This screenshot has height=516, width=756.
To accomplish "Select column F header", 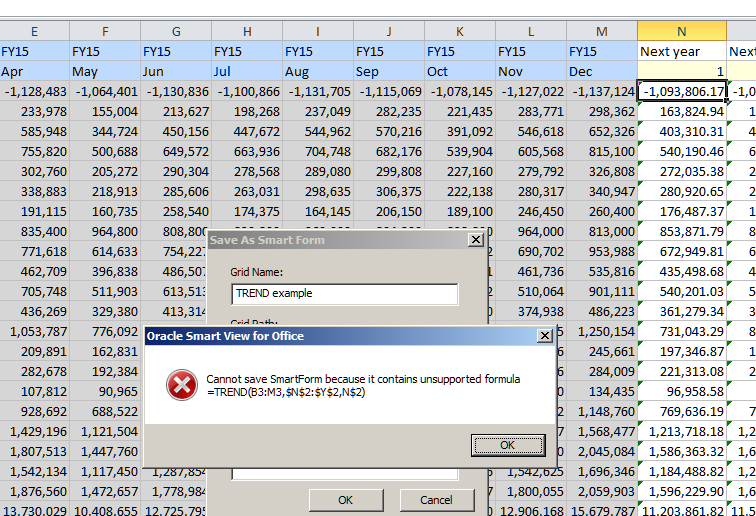I will (x=105, y=31).
